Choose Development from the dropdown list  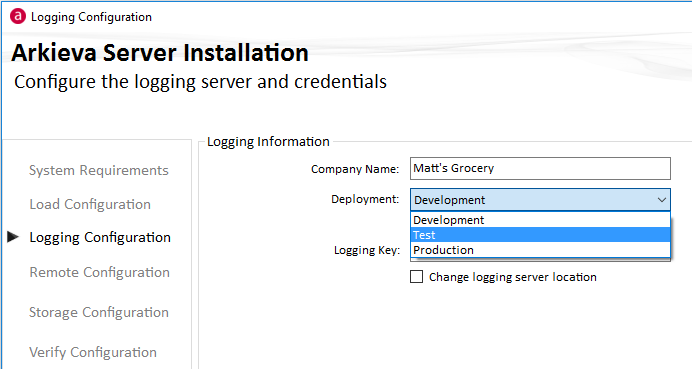click(x=540, y=220)
